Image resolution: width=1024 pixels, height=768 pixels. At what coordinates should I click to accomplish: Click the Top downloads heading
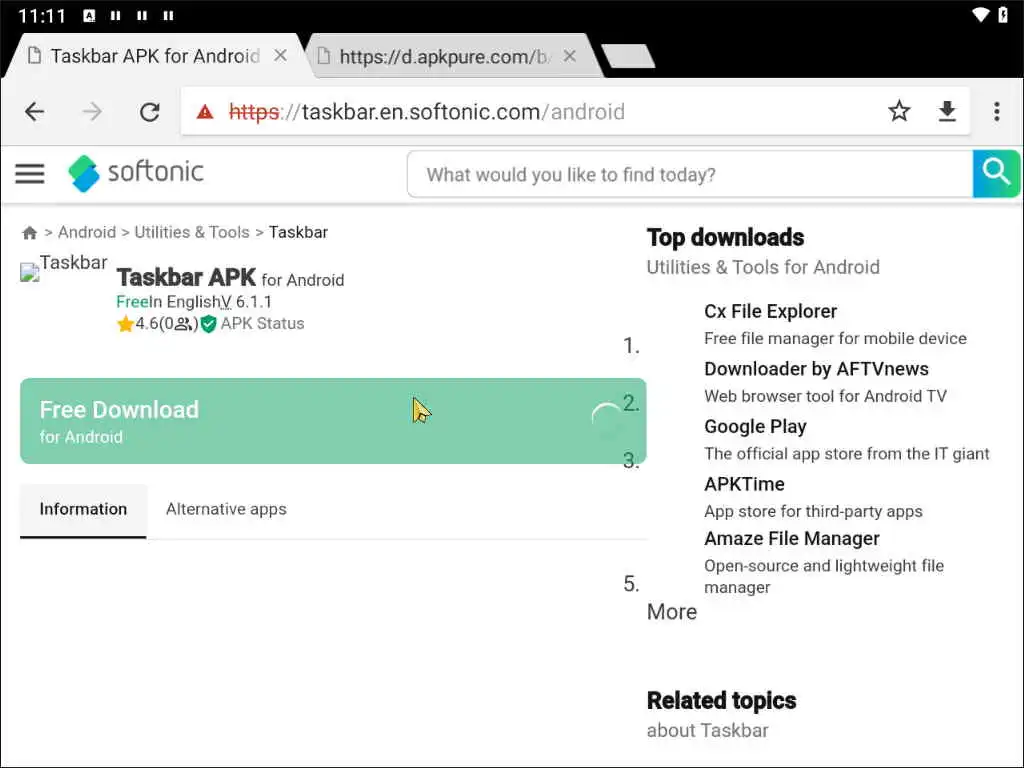726,238
